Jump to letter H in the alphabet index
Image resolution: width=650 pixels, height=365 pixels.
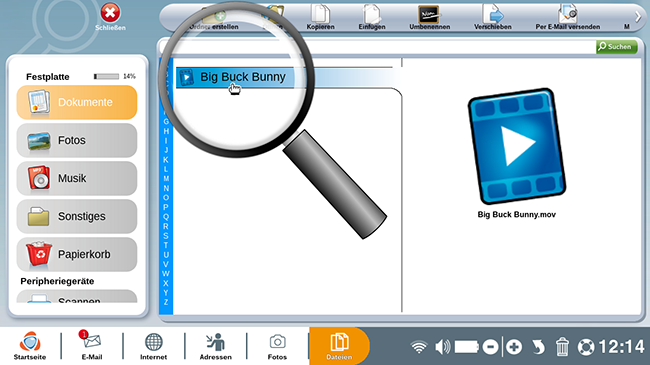click(166, 131)
